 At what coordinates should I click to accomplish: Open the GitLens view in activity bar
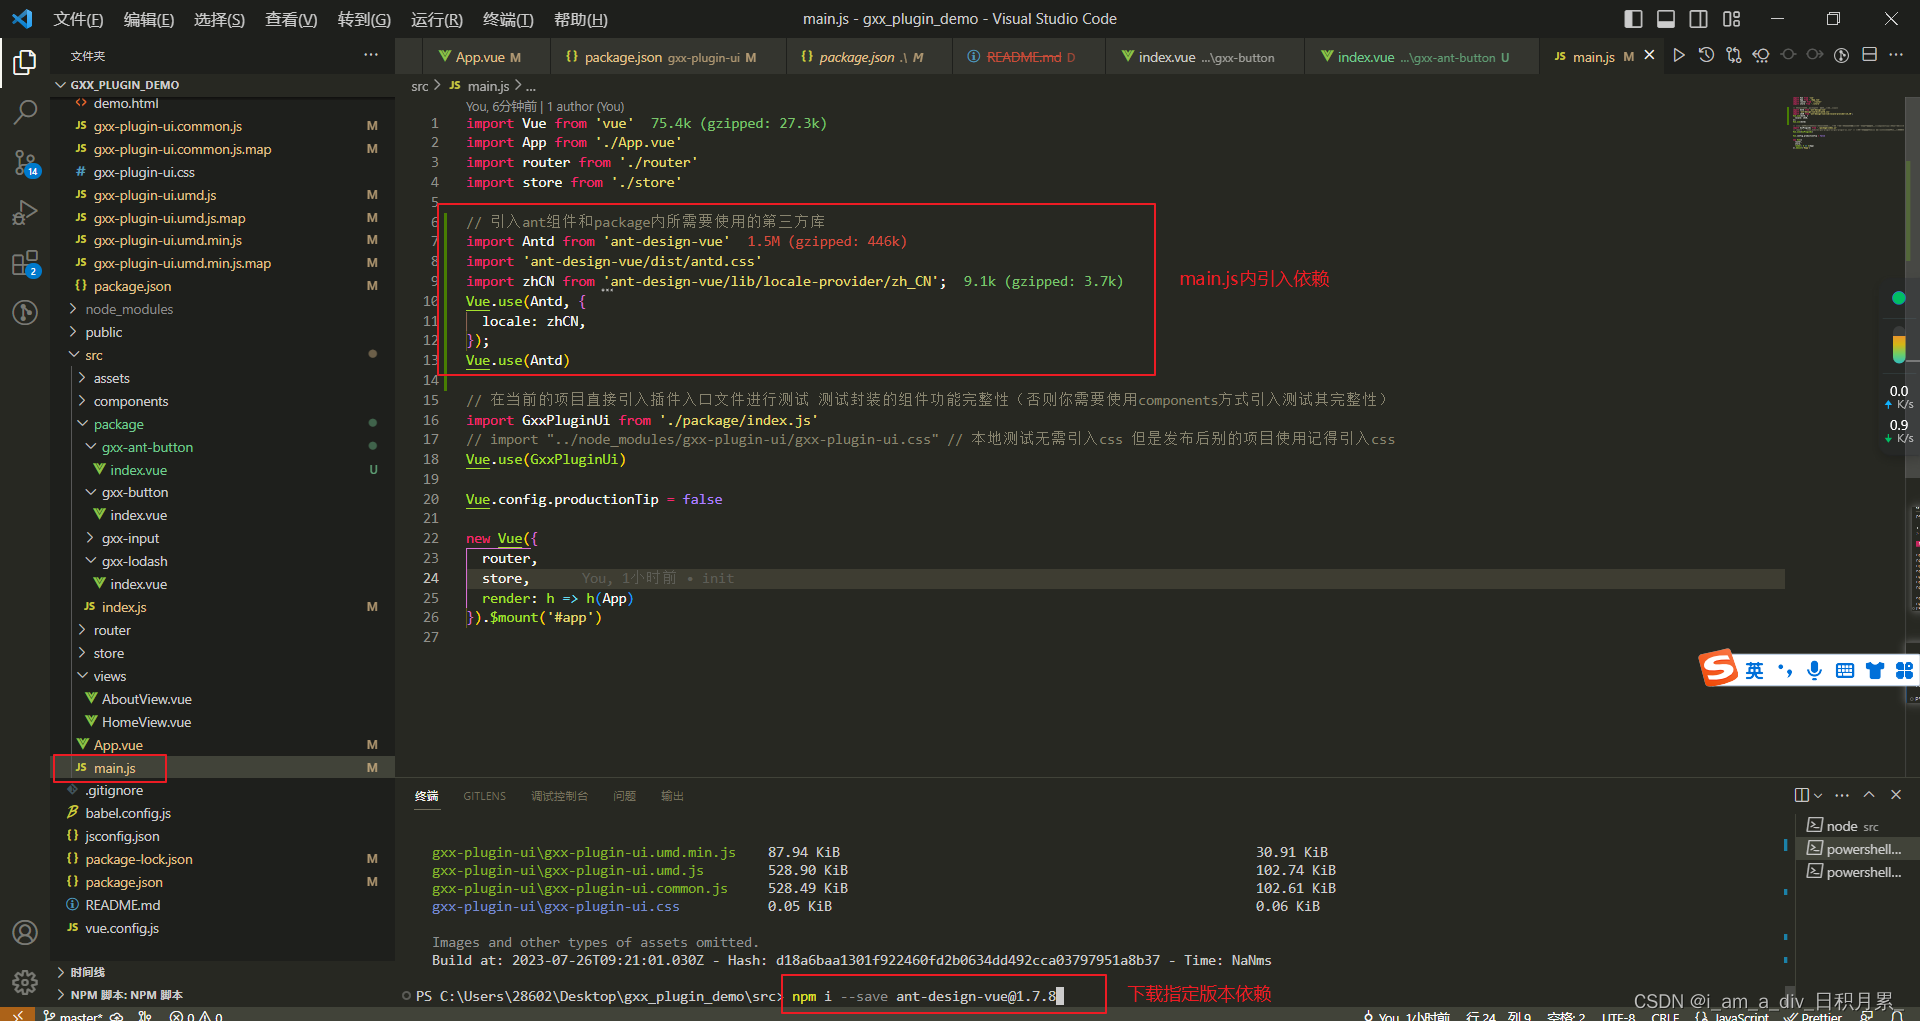pyautogui.click(x=25, y=313)
